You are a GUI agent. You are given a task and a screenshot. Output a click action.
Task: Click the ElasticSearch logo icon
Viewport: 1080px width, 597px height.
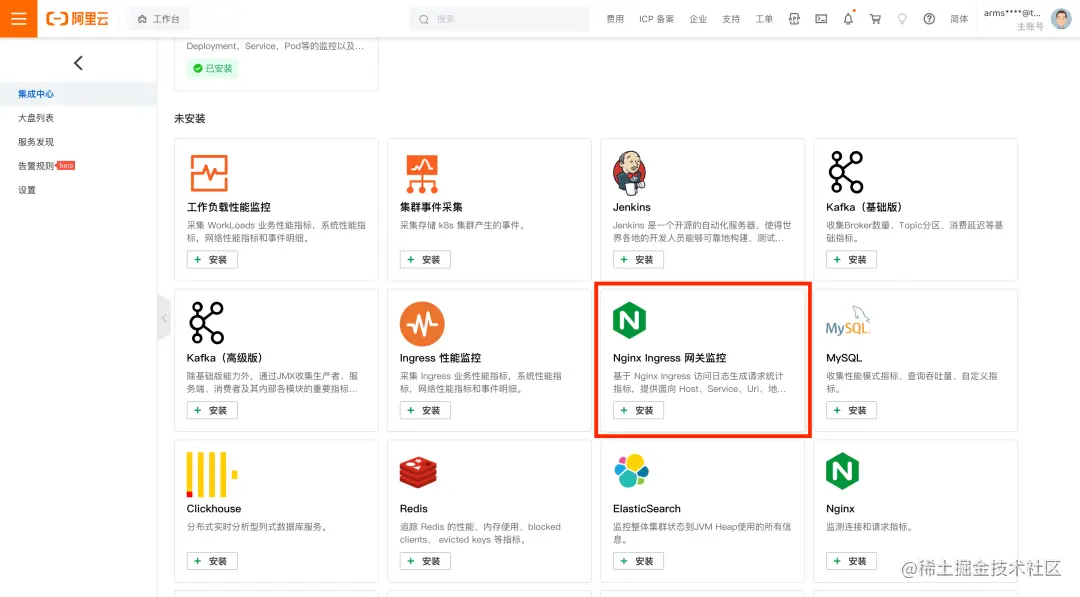632,471
